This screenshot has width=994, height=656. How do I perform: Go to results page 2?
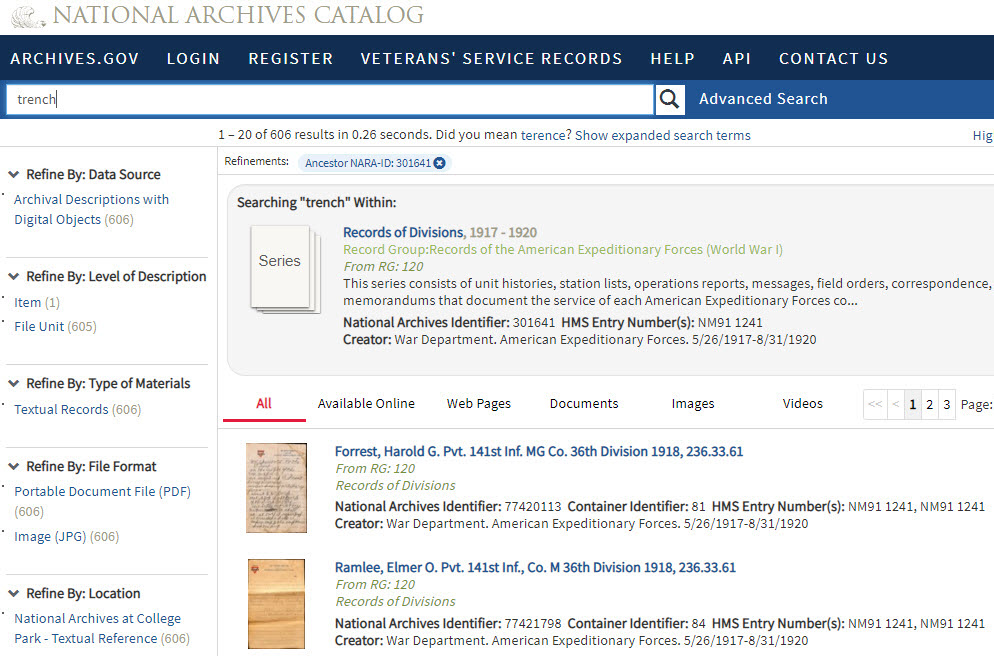click(x=930, y=404)
